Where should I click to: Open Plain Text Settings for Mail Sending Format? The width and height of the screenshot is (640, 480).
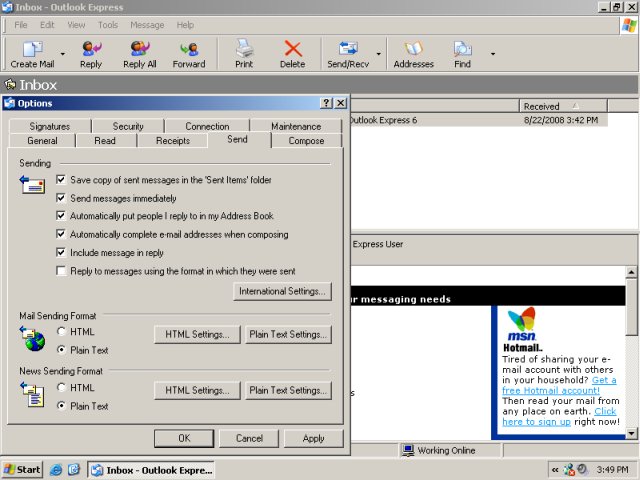click(x=288, y=334)
